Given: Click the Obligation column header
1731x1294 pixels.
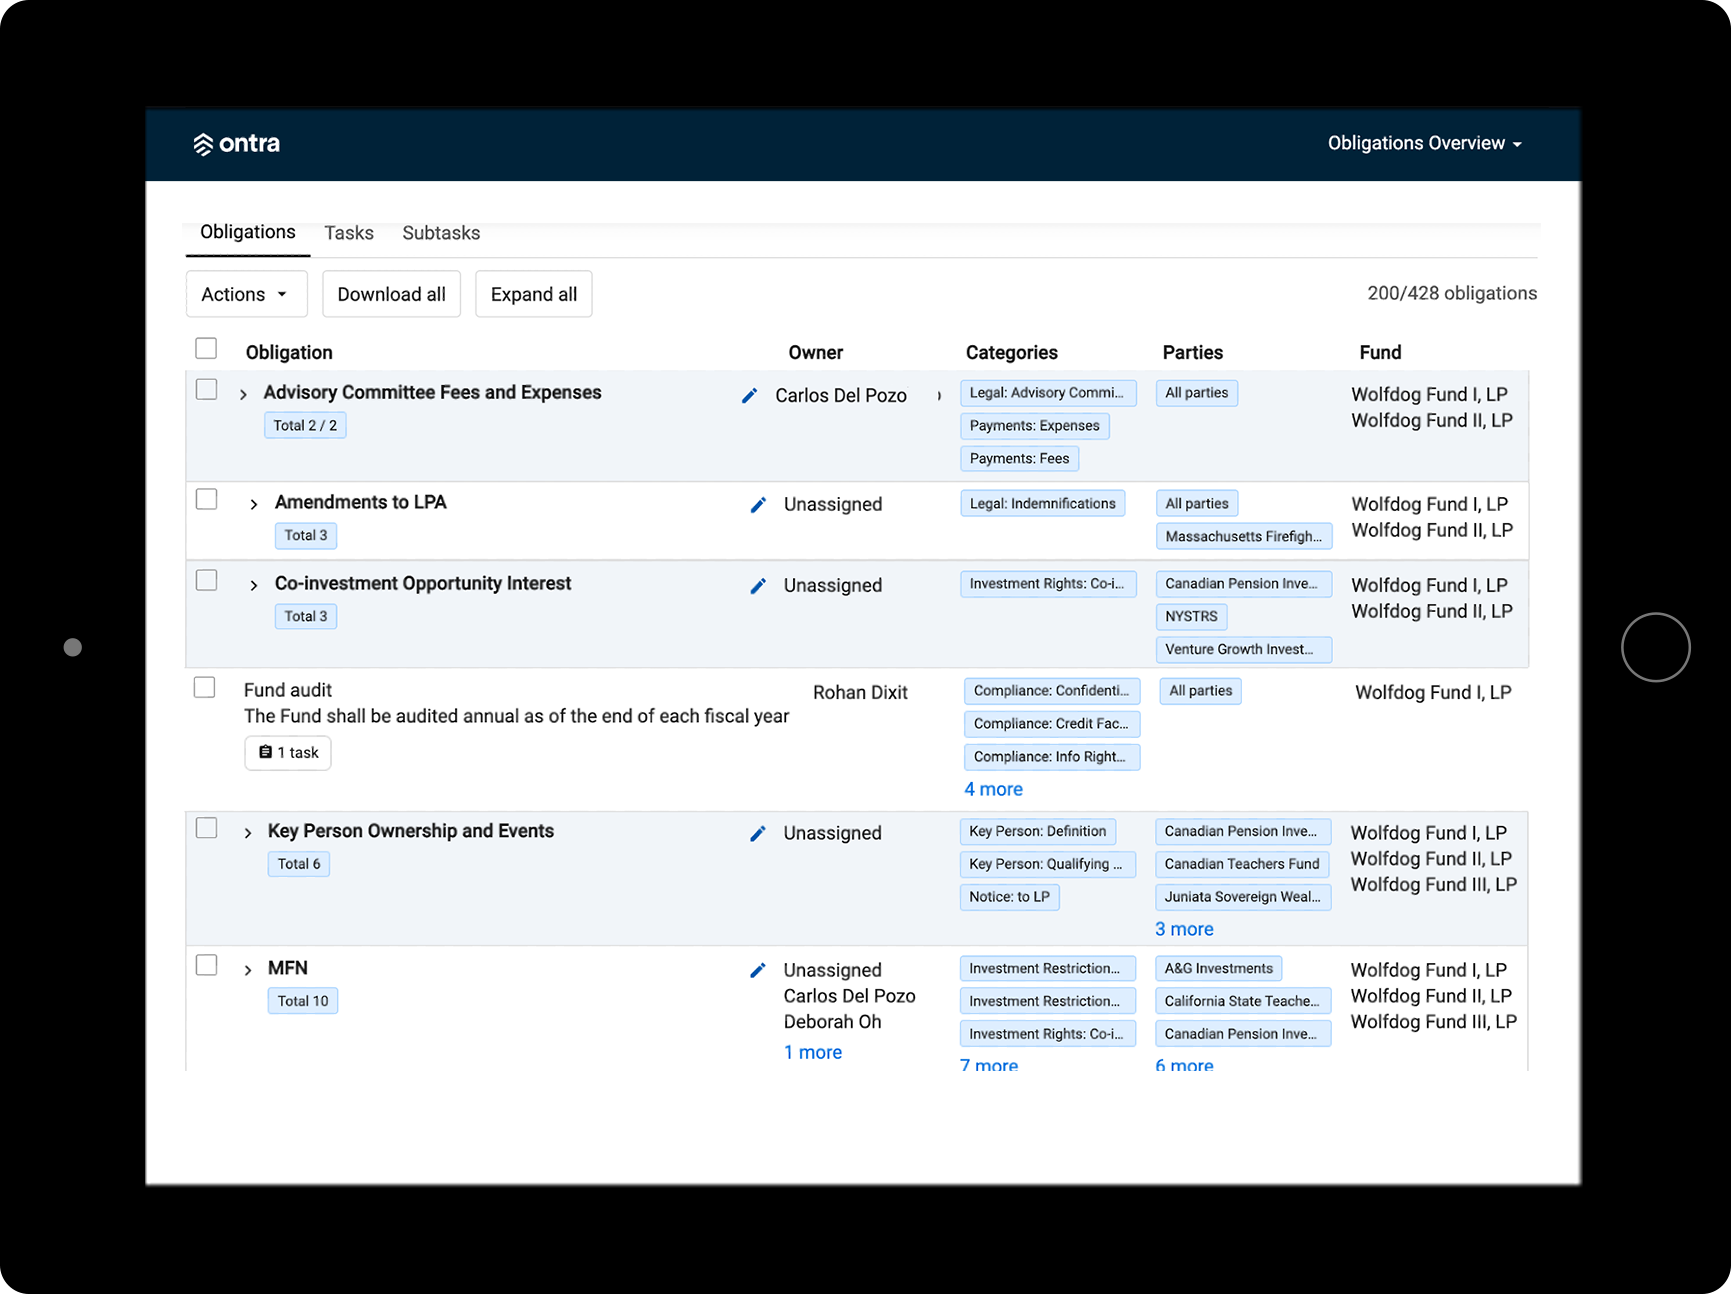Looking at the screenshot, I should point(289,353).
